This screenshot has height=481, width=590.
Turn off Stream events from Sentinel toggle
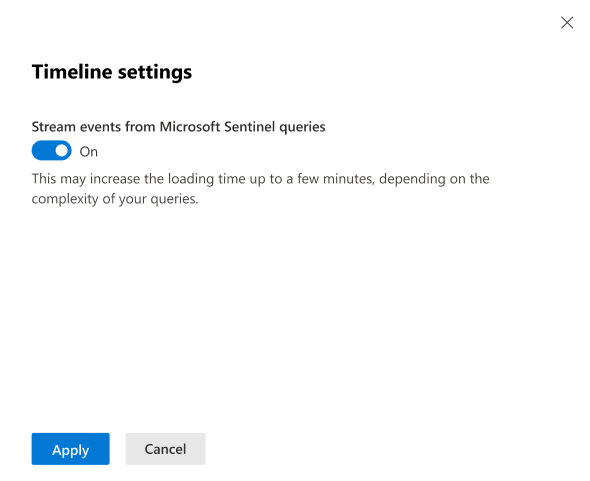pos(52,151)
